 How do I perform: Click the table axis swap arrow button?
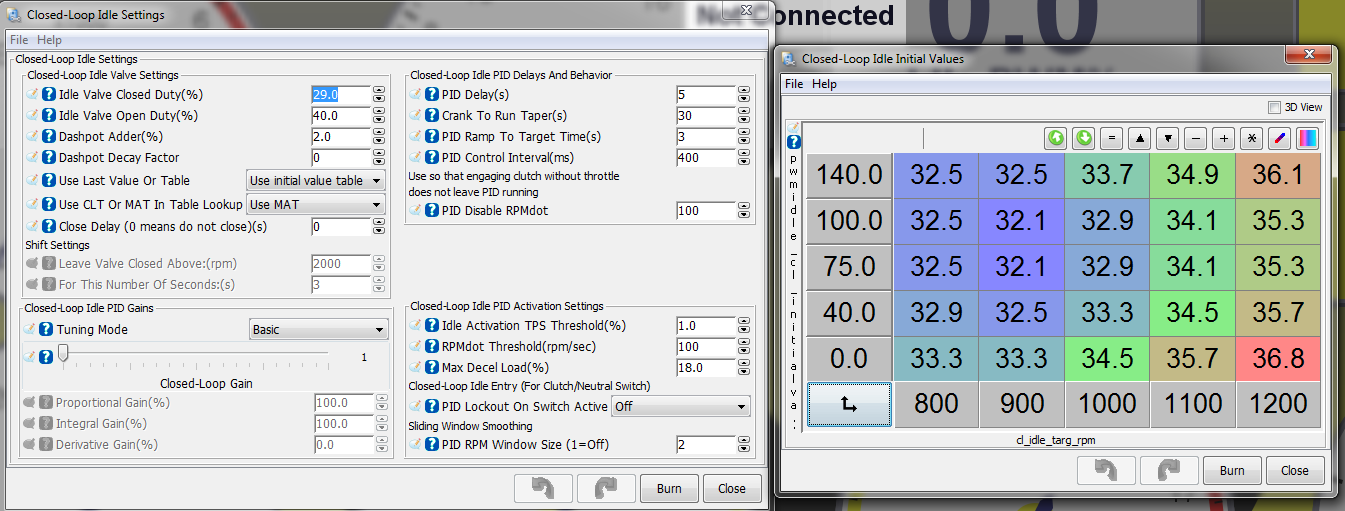[849, 404]
